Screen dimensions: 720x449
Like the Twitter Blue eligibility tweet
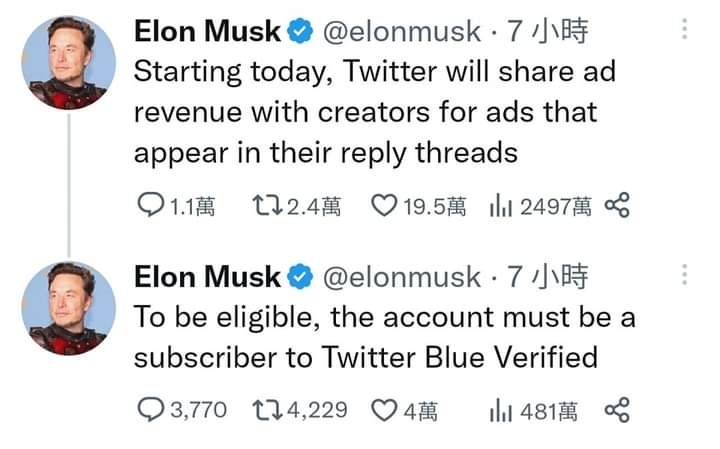[x=384, y=408]
